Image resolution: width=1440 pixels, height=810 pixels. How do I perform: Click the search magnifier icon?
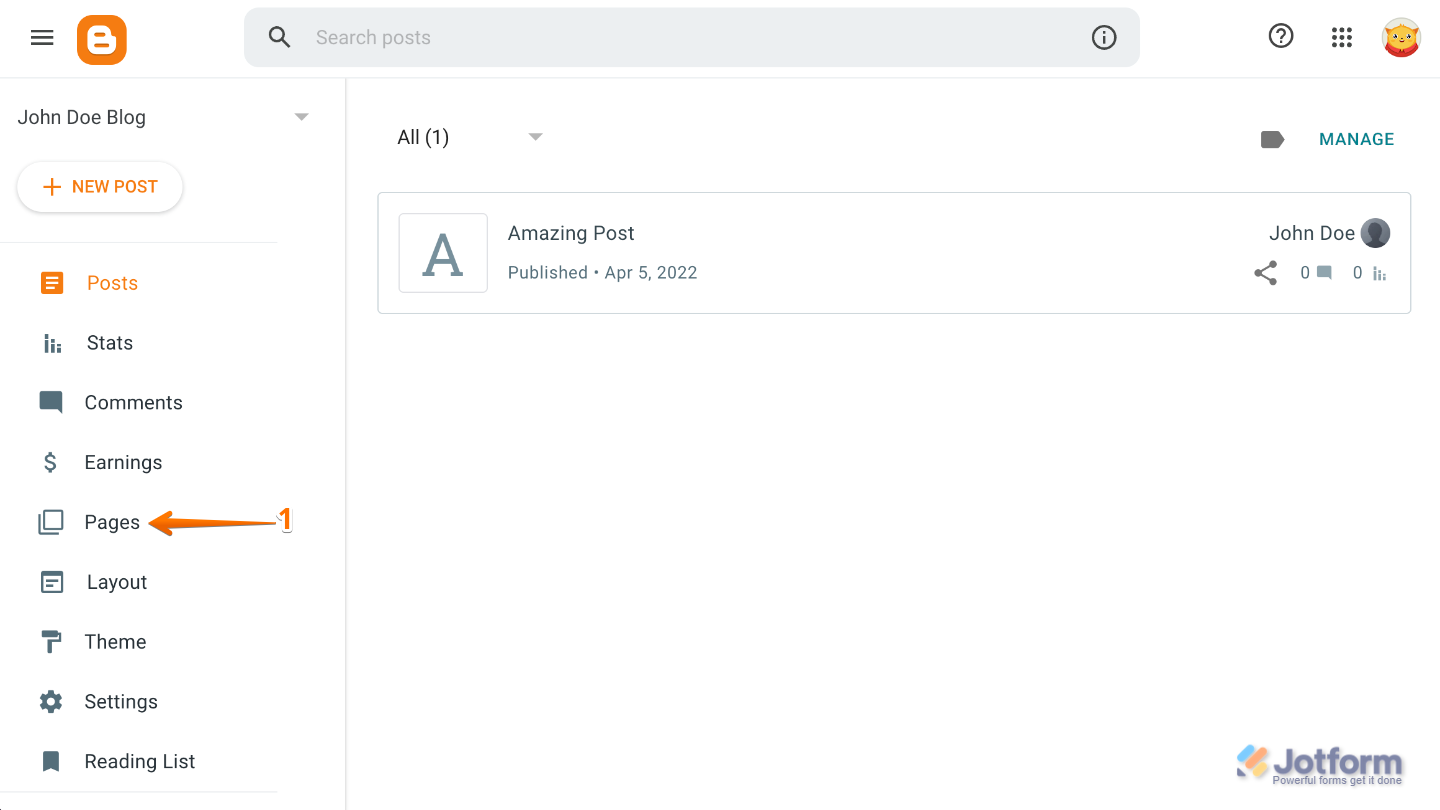(x=280, y=38)
